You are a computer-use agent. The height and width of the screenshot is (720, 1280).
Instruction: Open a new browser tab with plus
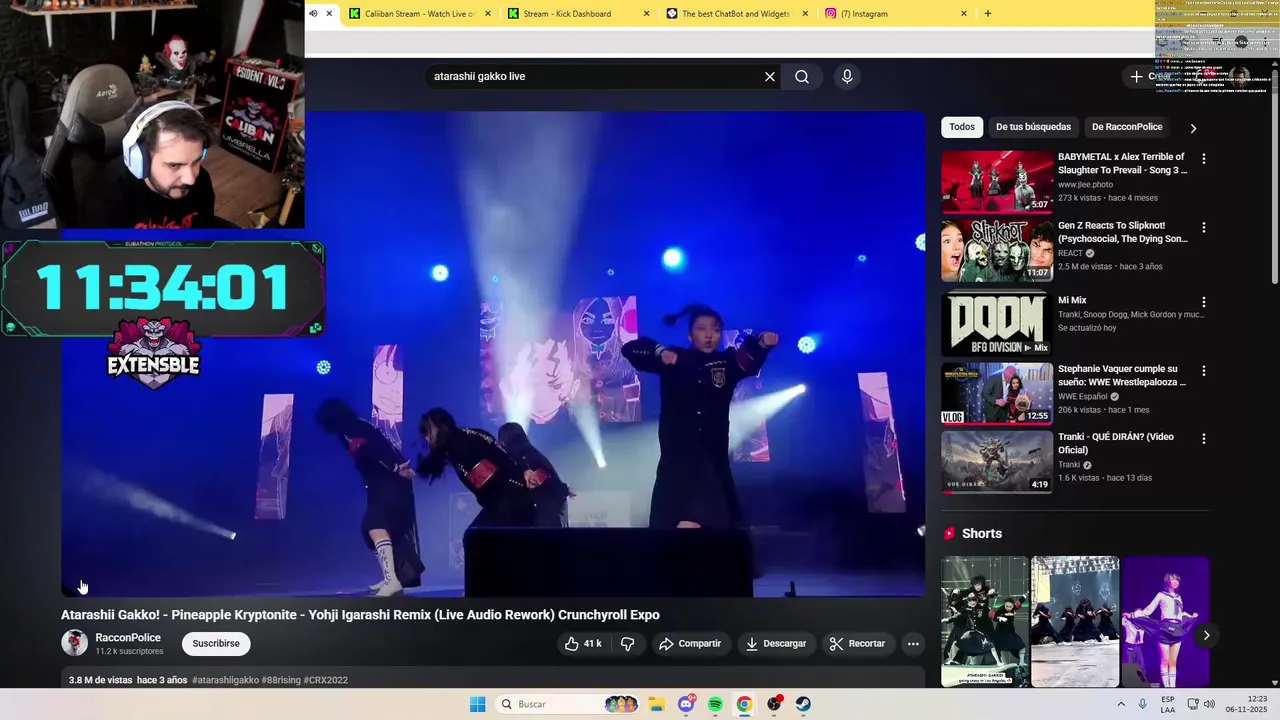pyautogui.click(x=988, y=14)
